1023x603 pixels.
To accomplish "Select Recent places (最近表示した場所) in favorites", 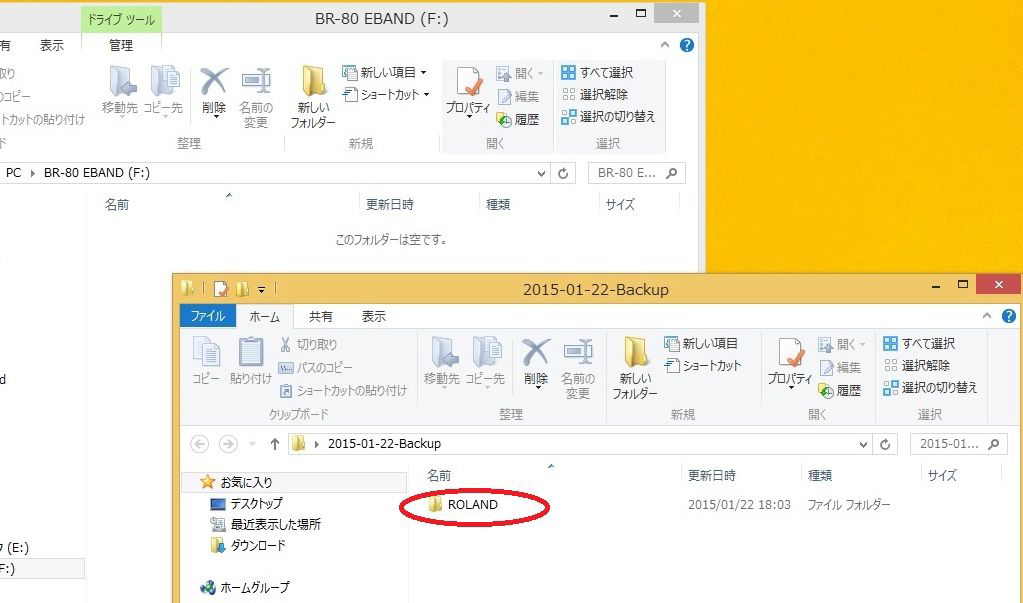I will tap(266, 525).
